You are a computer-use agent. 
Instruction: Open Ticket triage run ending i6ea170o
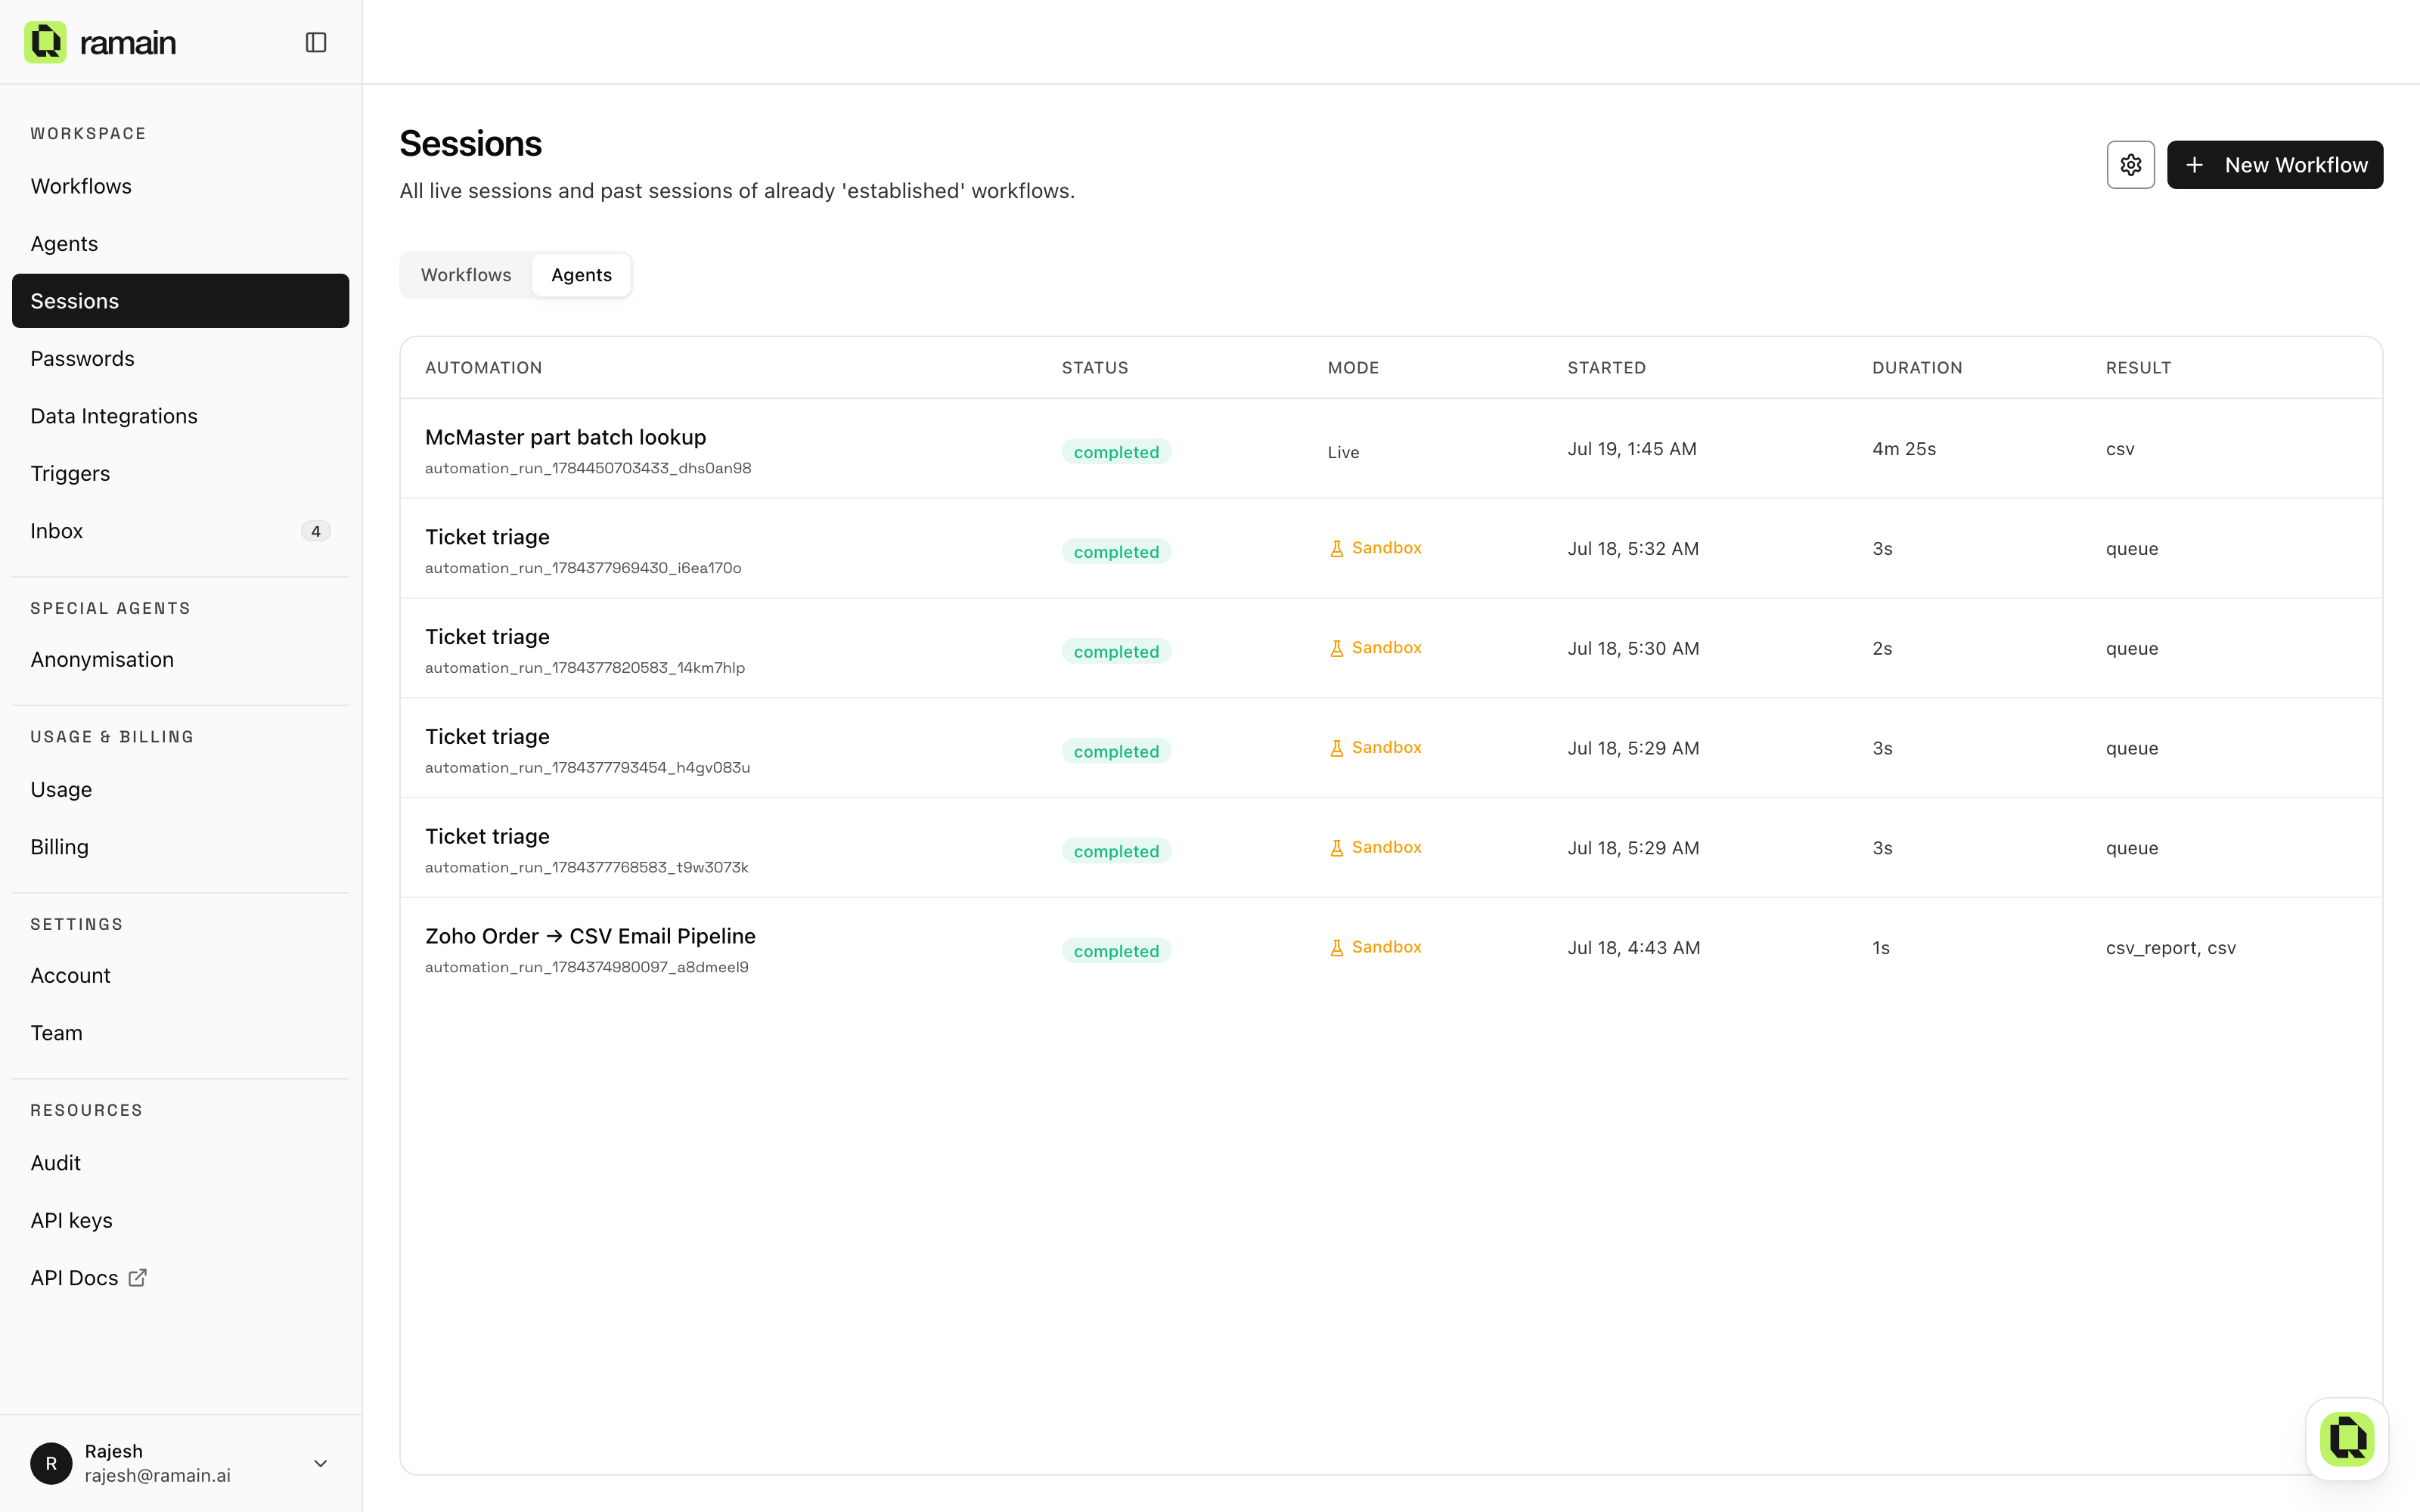(x=1391, y=549)
